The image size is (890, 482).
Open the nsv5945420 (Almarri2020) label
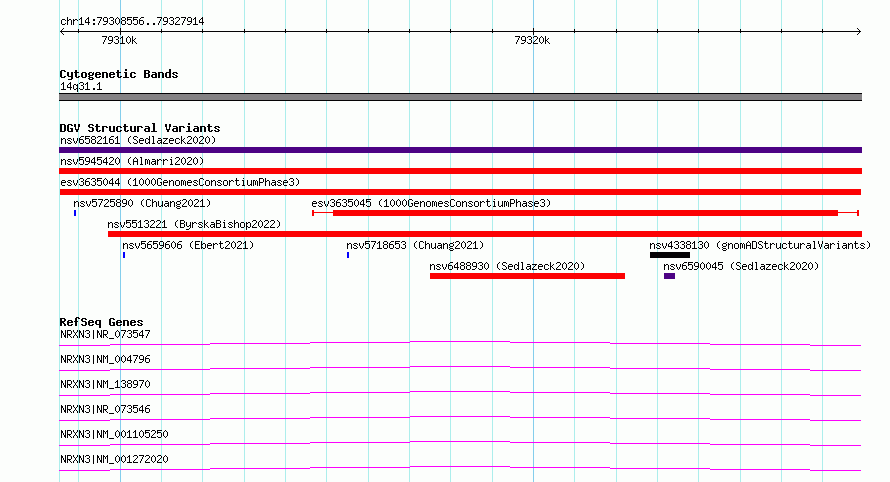pyautogui.click(x=132, y=161)
